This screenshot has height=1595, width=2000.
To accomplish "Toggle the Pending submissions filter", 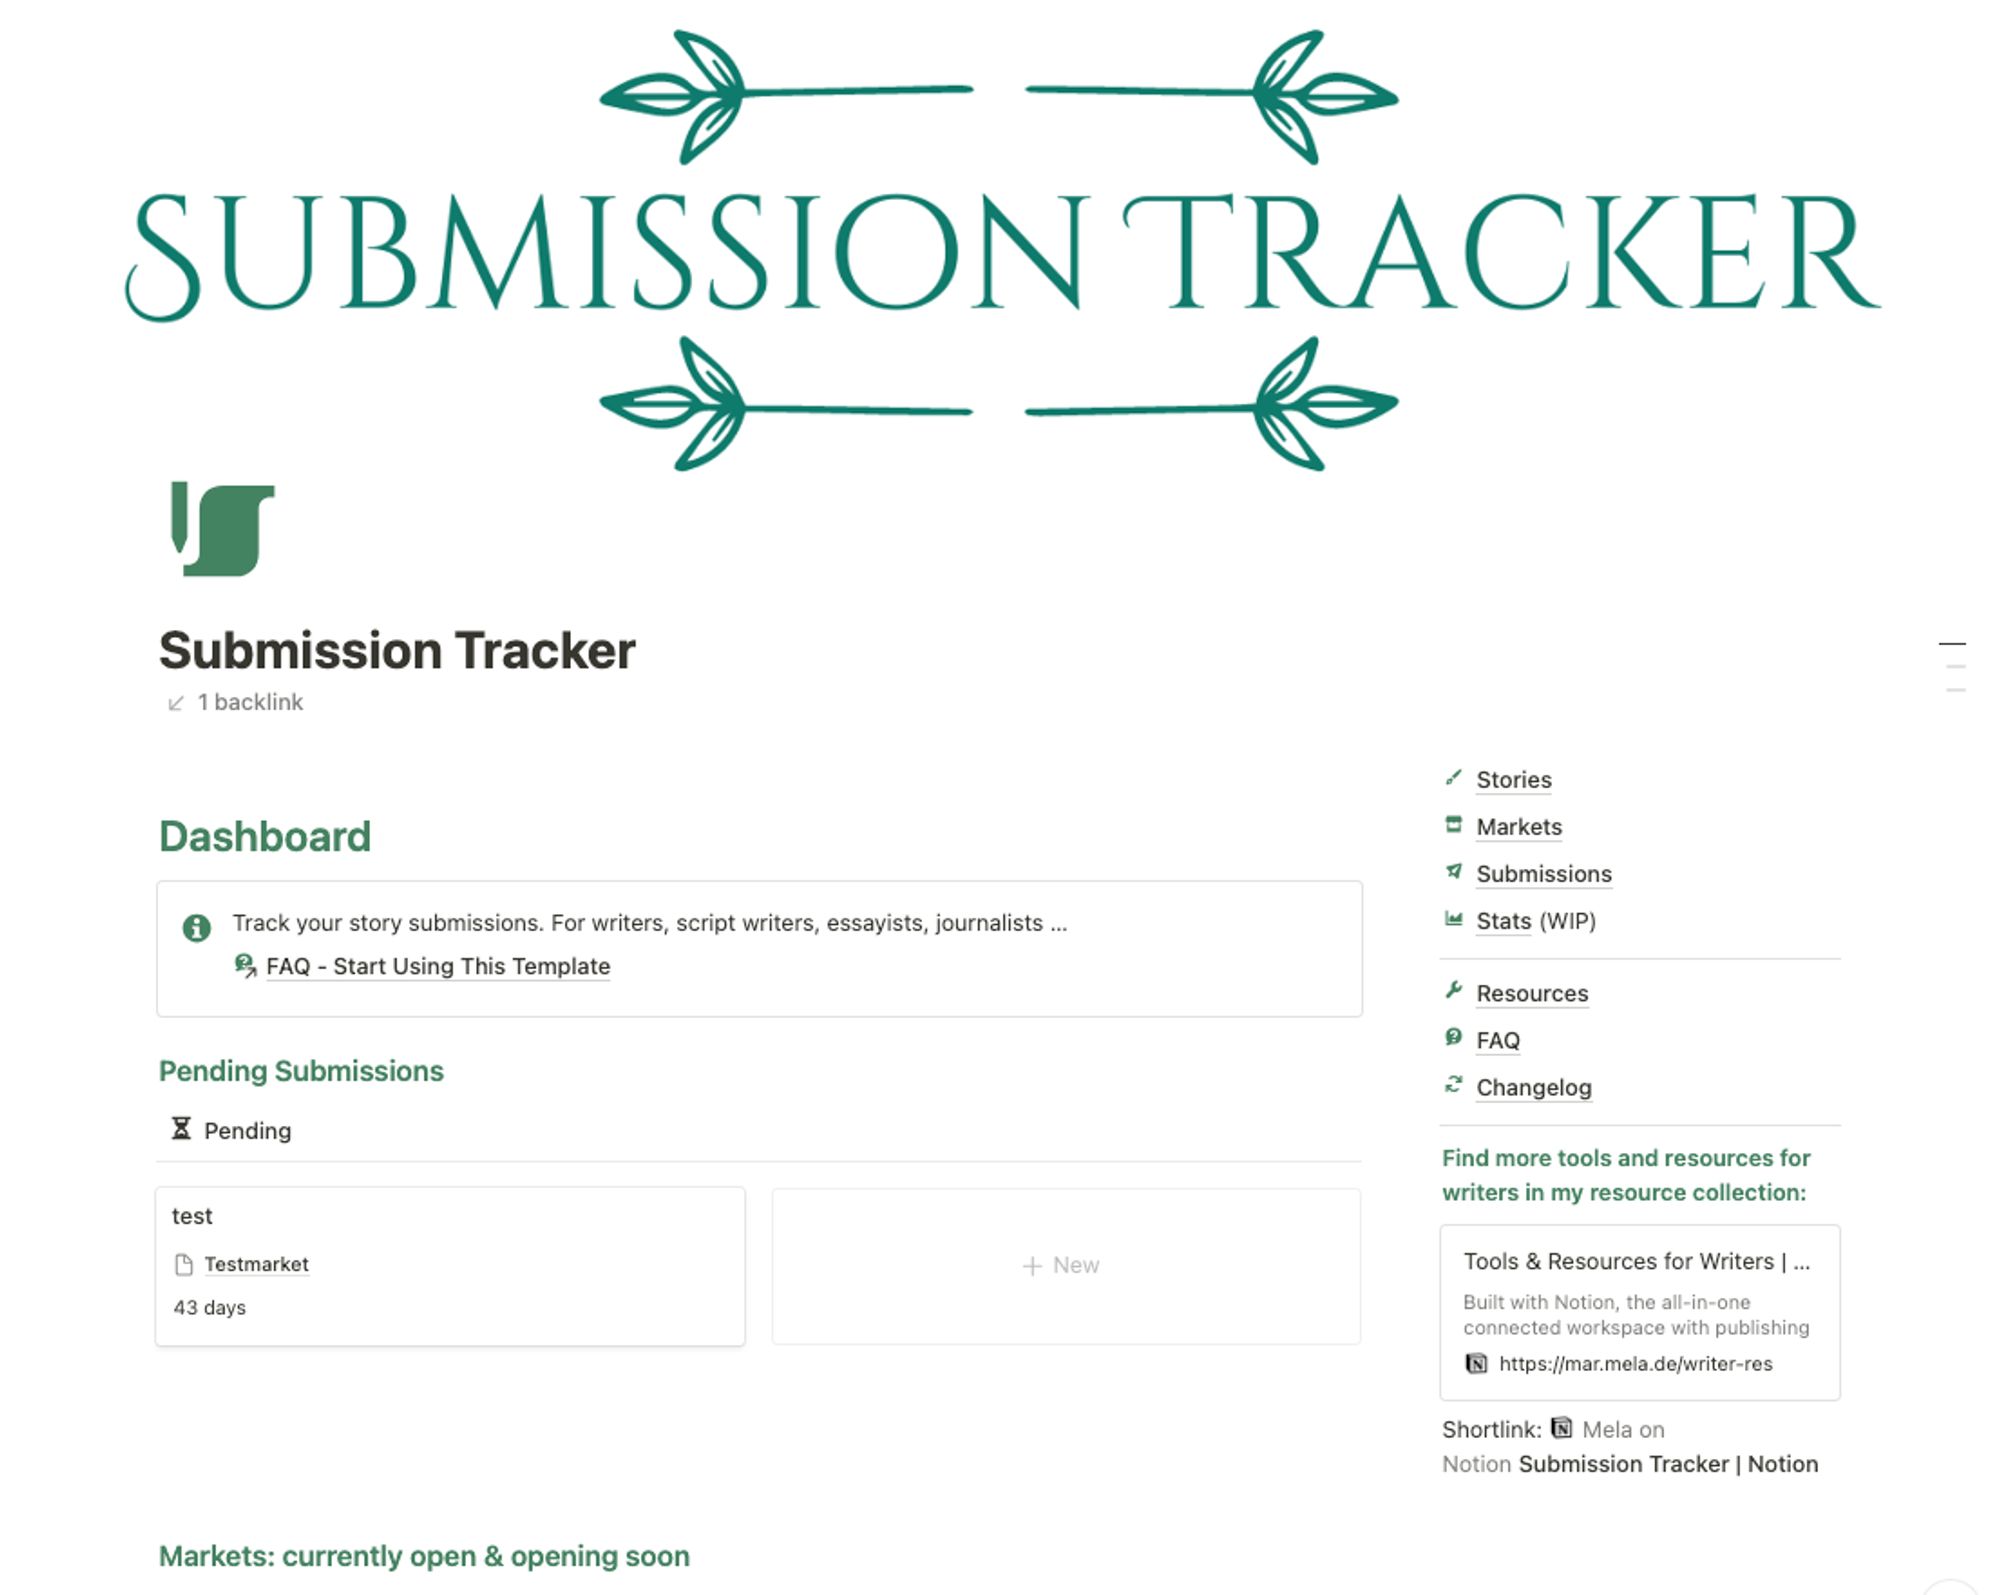I will 229,1130.
